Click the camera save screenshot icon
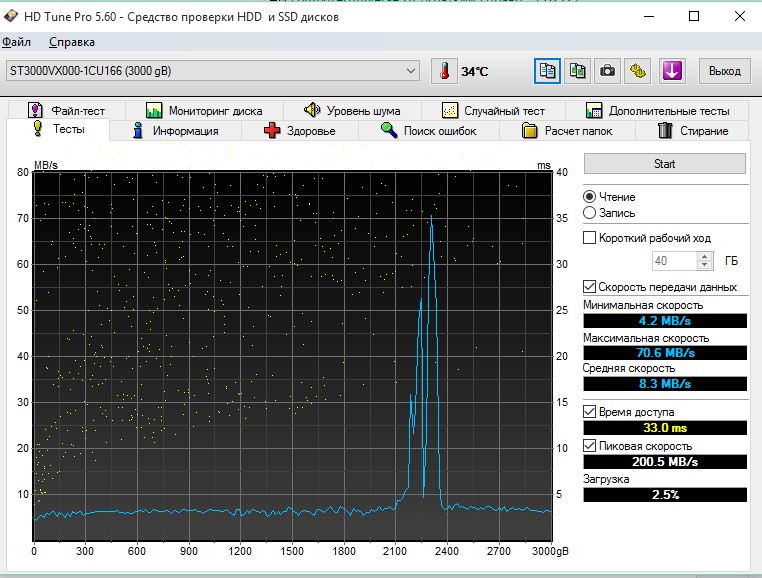762x578 pixels. (607, 71)
